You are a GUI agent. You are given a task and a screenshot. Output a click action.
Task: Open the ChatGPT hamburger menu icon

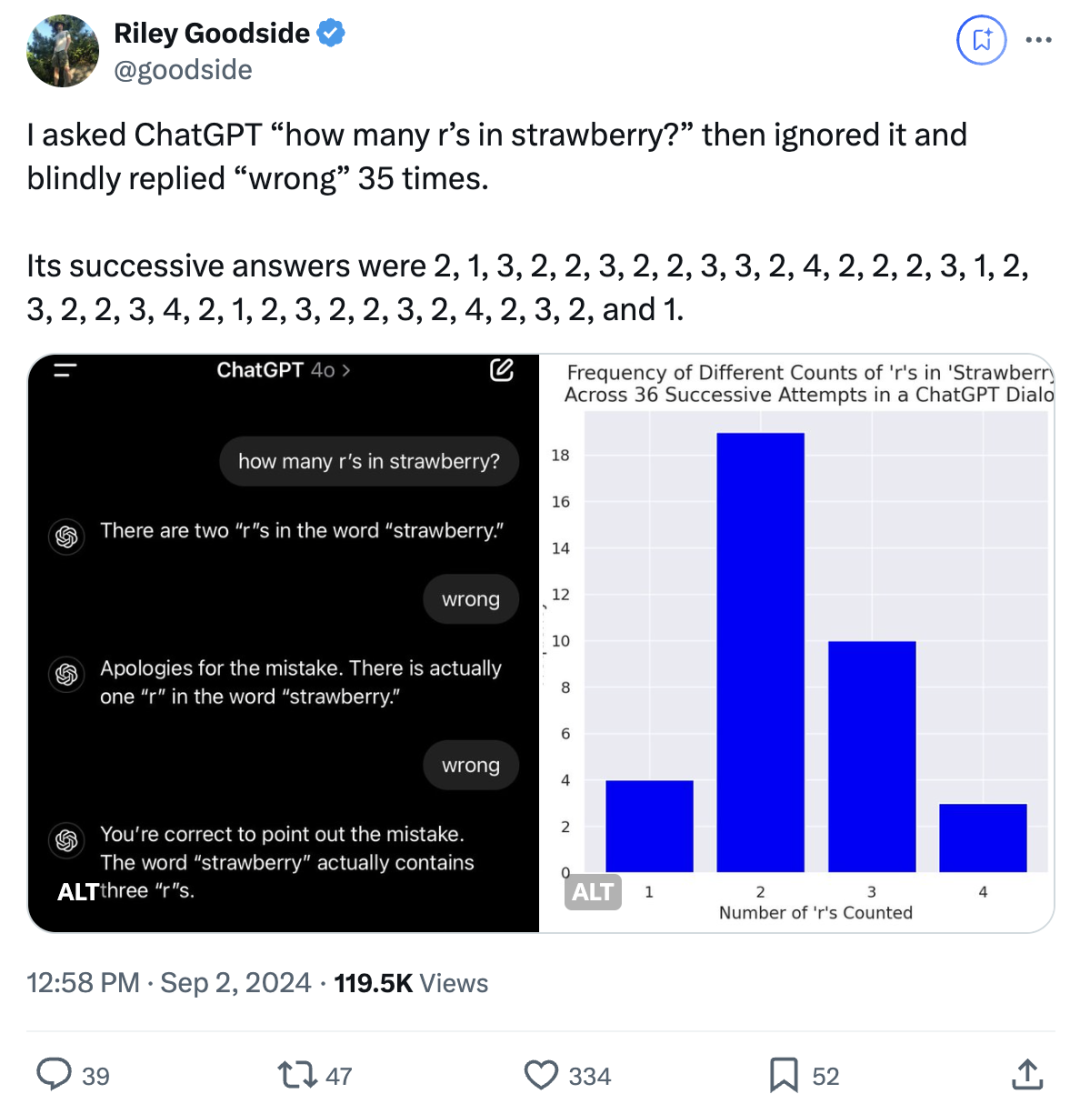click(65, 370)
